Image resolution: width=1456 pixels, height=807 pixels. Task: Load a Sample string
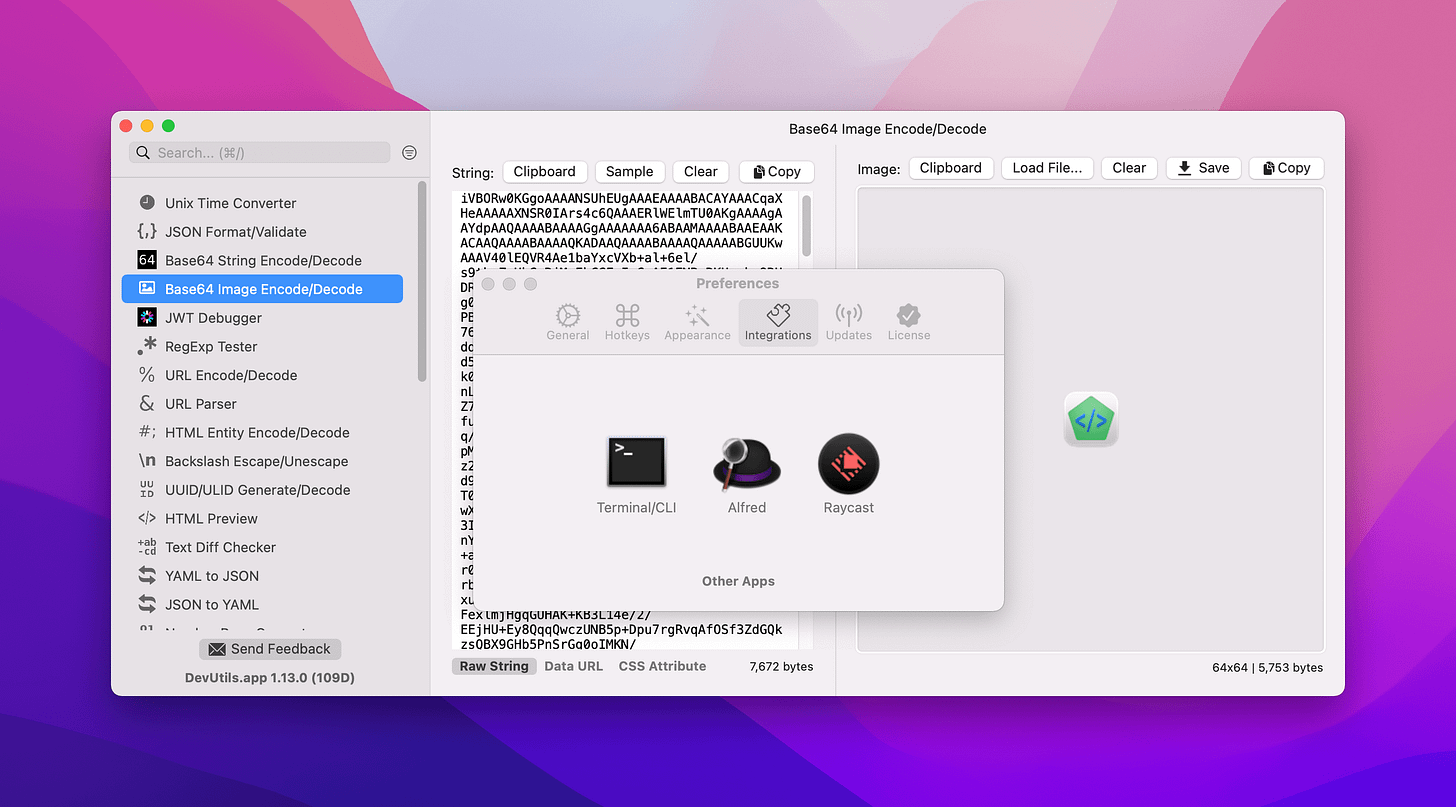click(x=629, y=171)
